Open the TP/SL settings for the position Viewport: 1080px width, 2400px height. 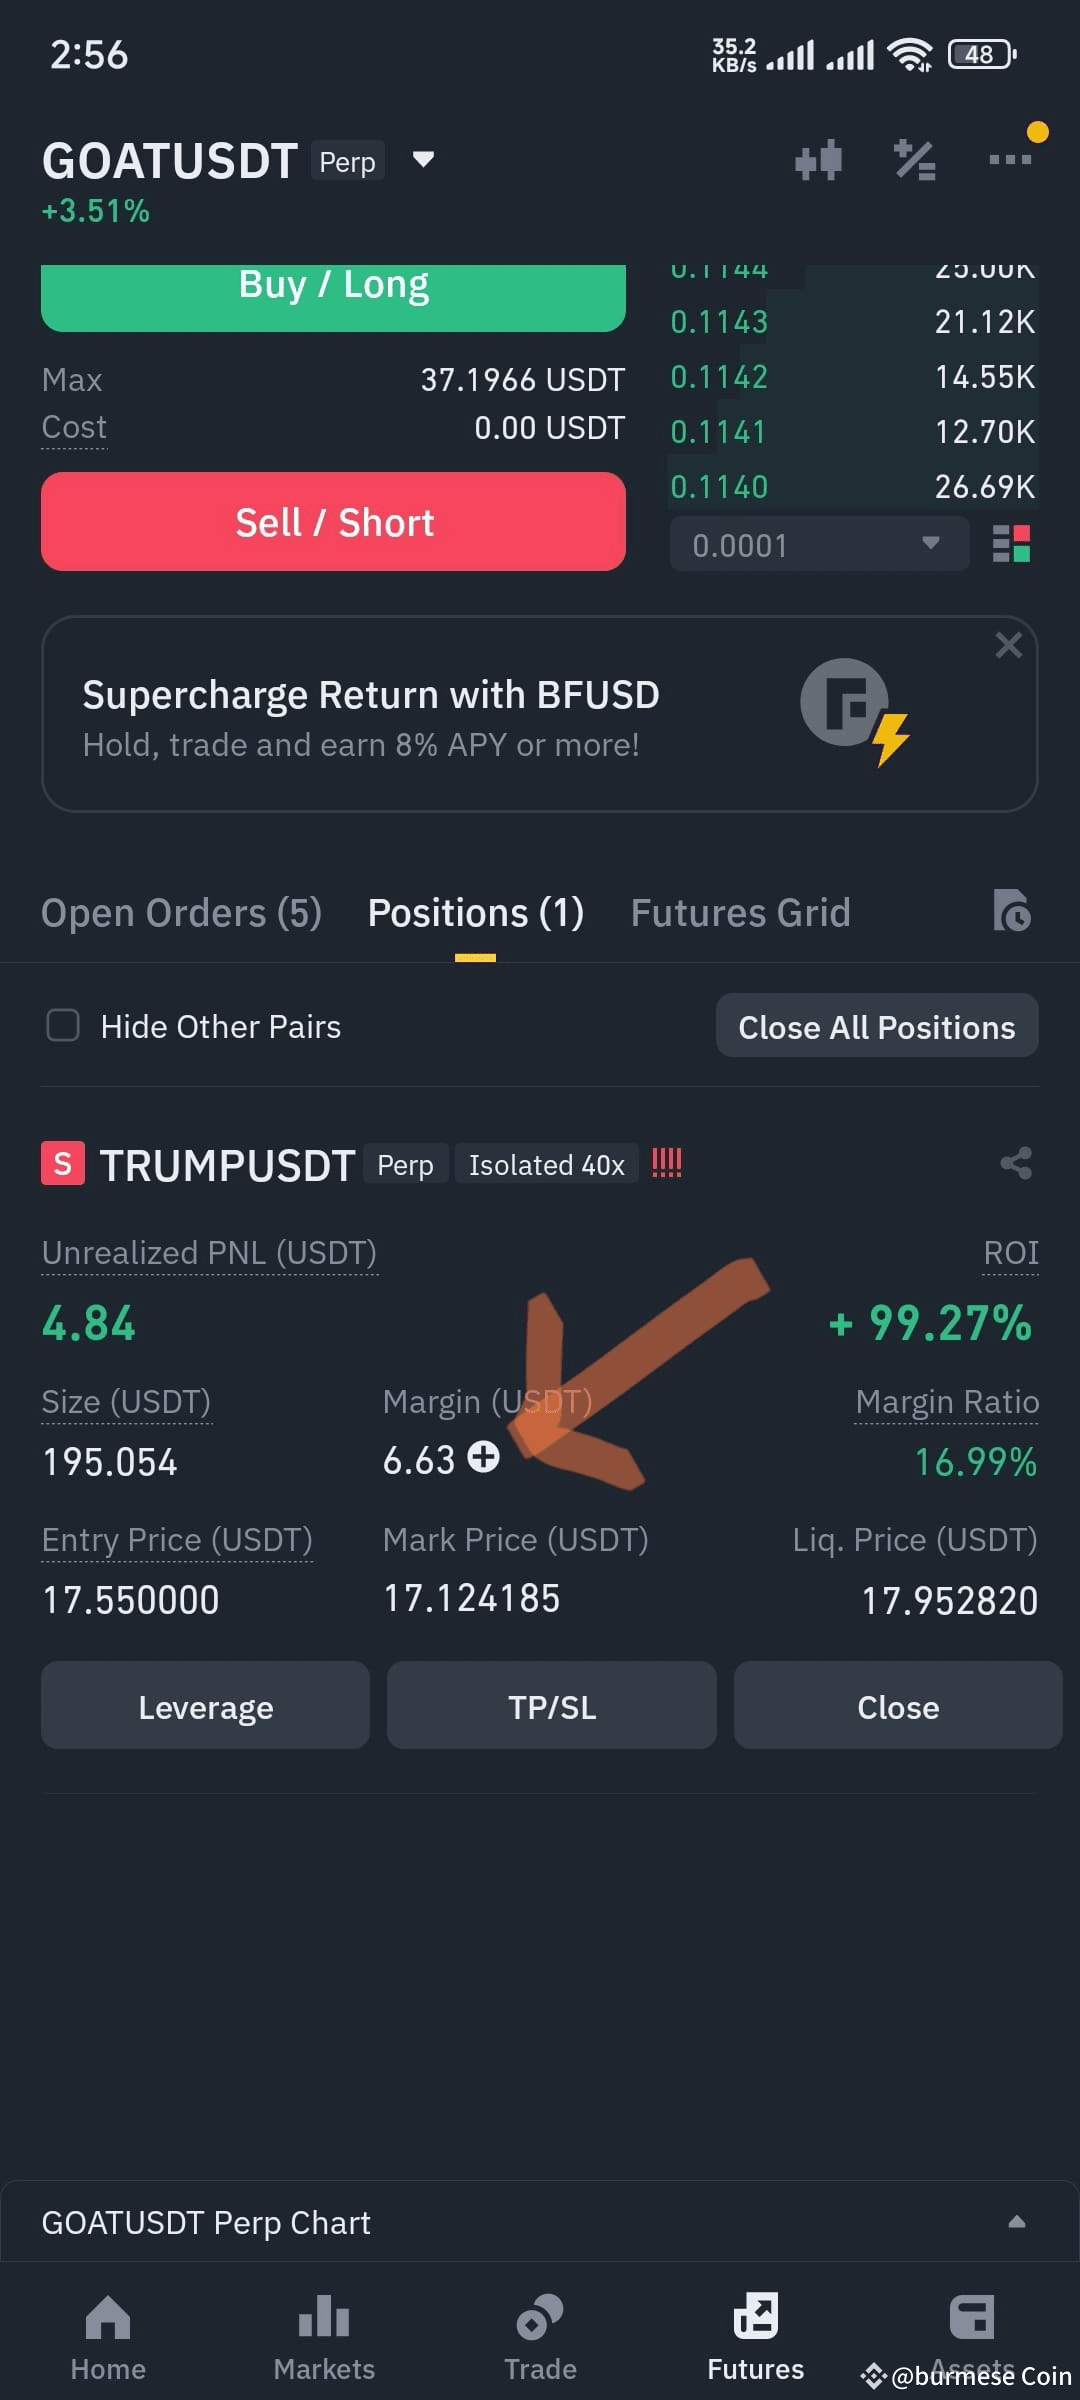552,1706
